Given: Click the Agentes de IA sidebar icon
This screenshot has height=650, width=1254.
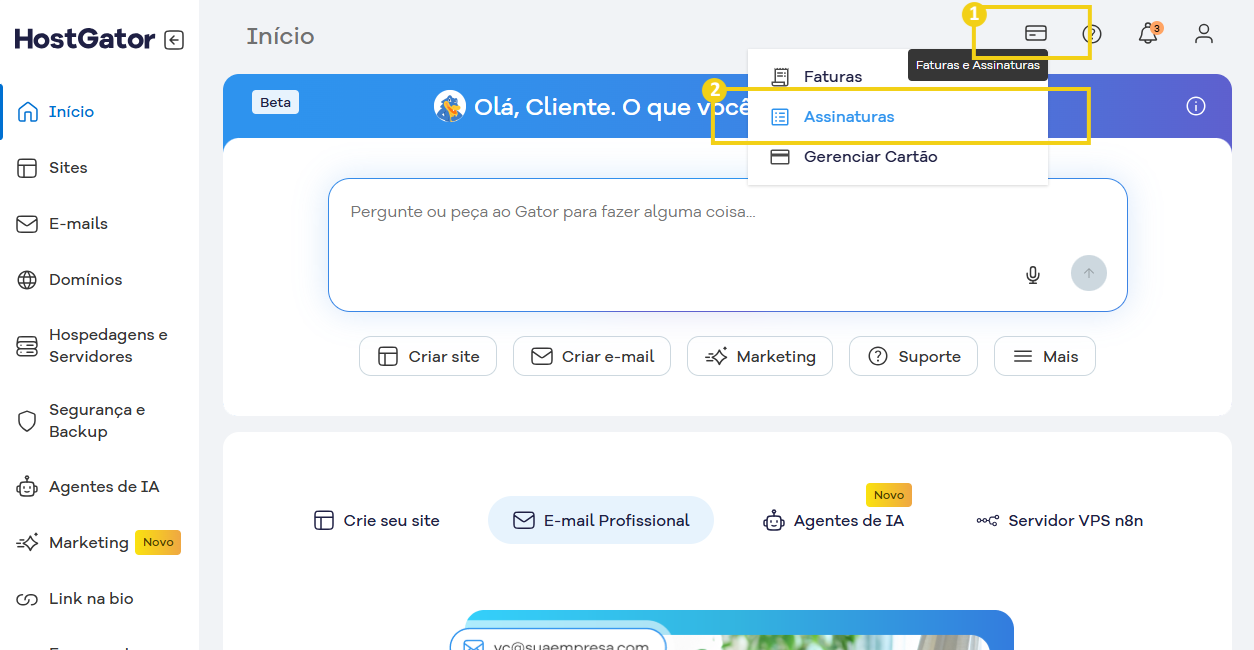Looking at the screenshot, I should pyautogui.click(x=27, y=486).
